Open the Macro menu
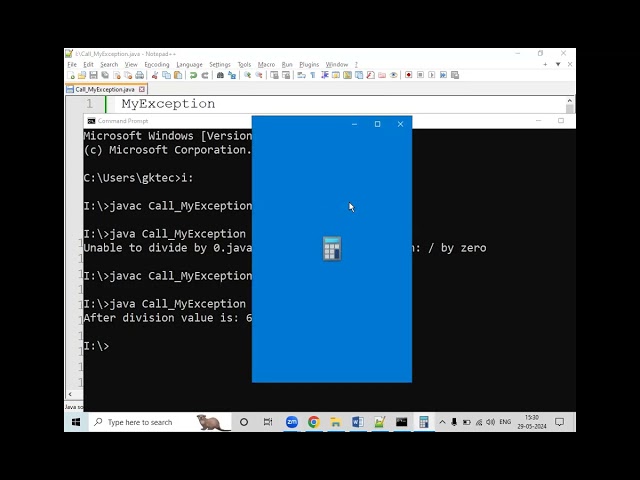 [x=266, y=64]
